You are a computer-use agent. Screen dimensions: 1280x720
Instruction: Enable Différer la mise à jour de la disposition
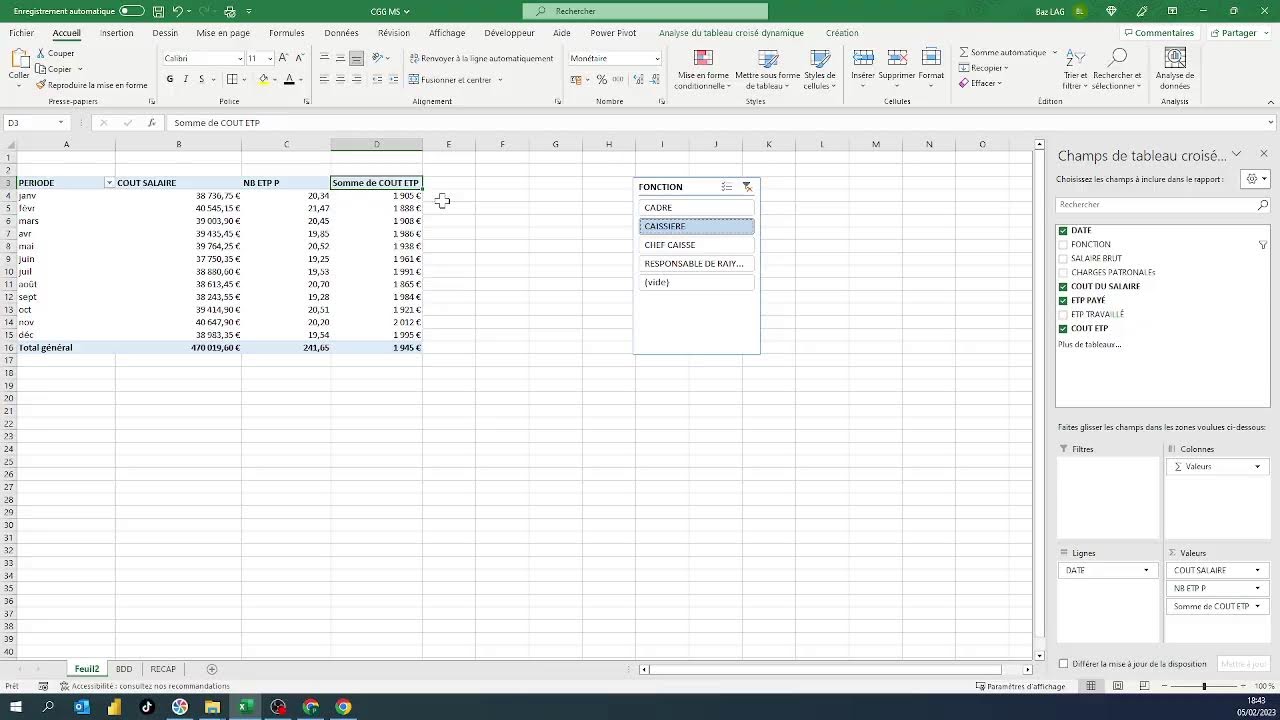pyautogui.click(x=1063, y=664)
